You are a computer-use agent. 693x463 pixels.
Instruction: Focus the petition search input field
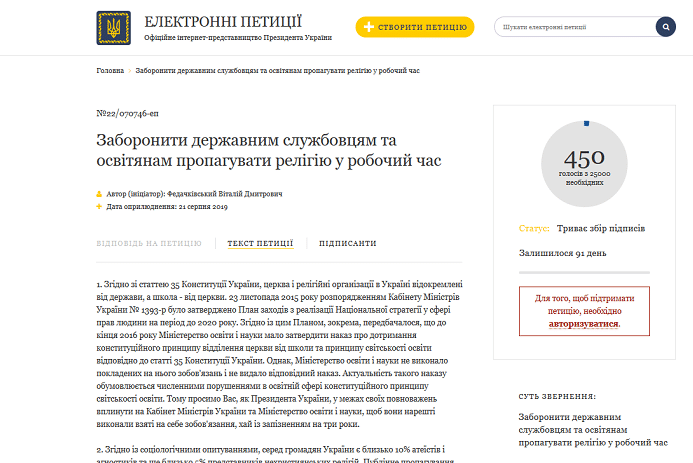tap(575, 27)
